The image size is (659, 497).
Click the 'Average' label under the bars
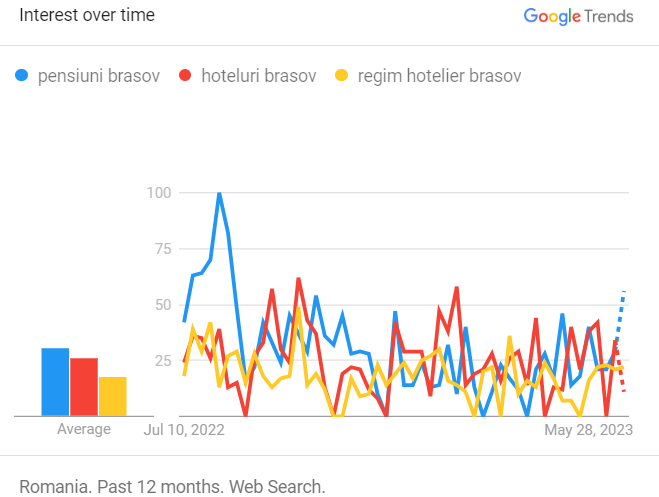coord(84,429)
